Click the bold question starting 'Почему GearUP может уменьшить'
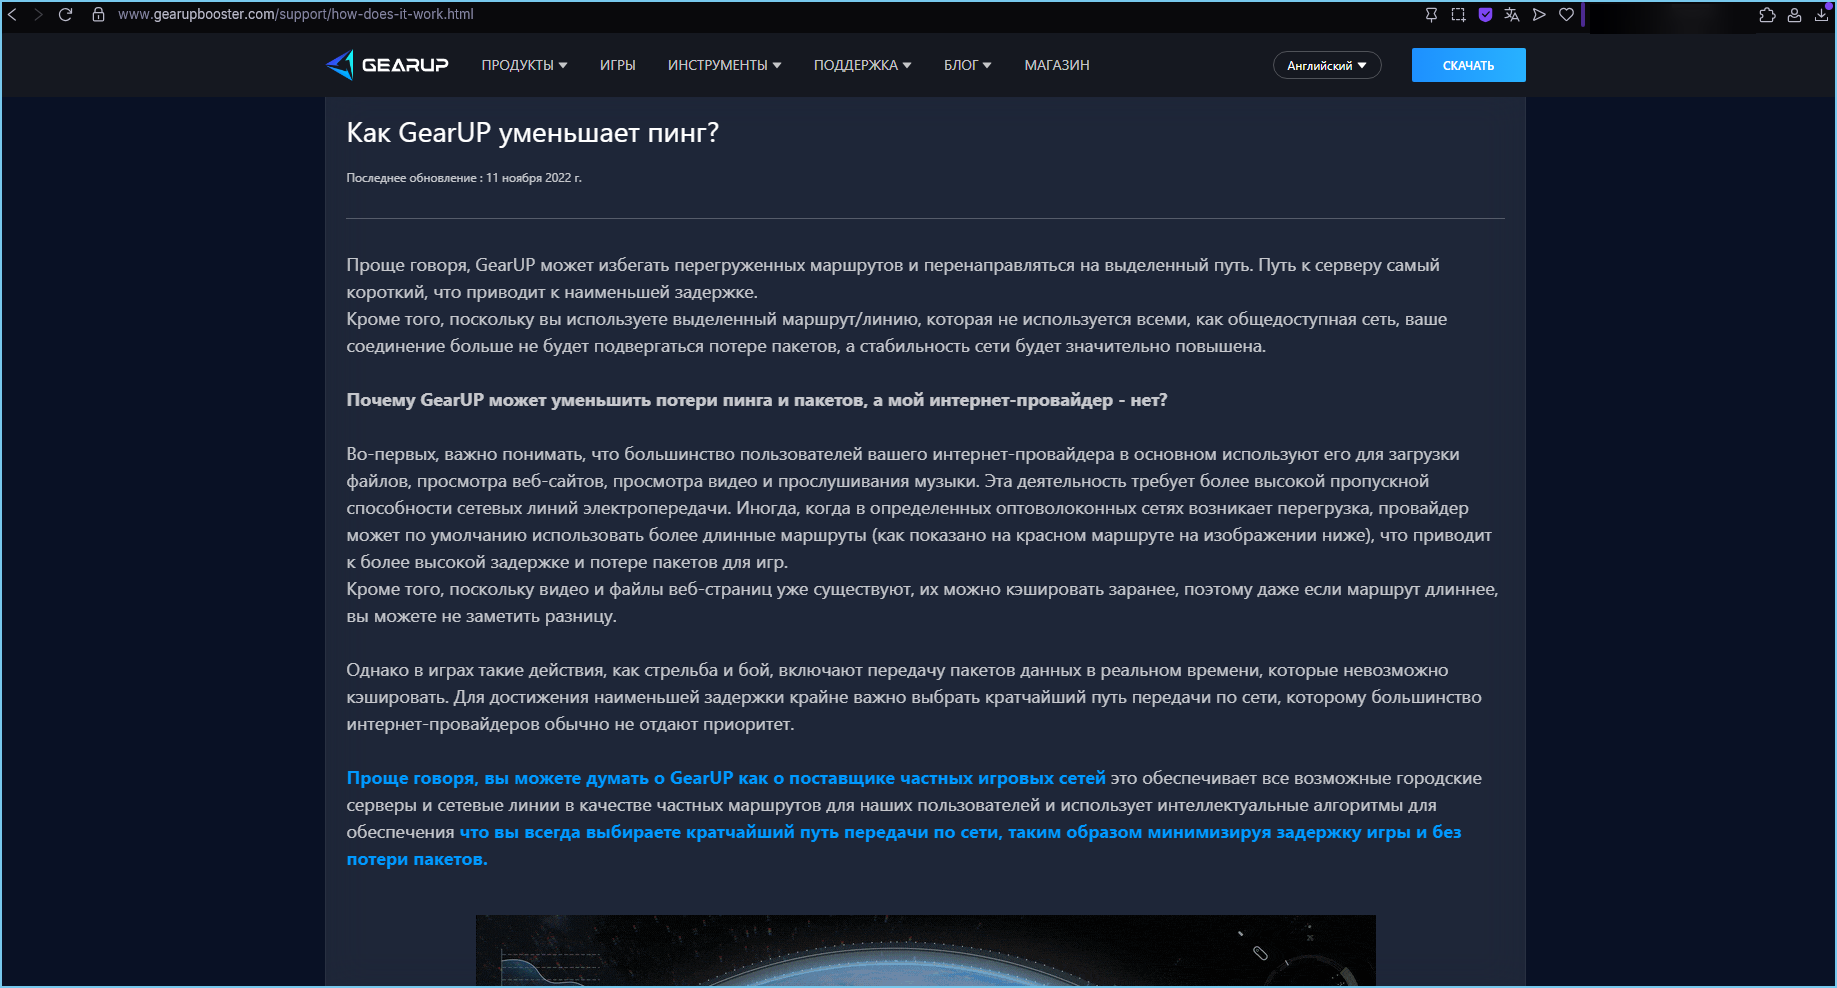 coord(757,400)
